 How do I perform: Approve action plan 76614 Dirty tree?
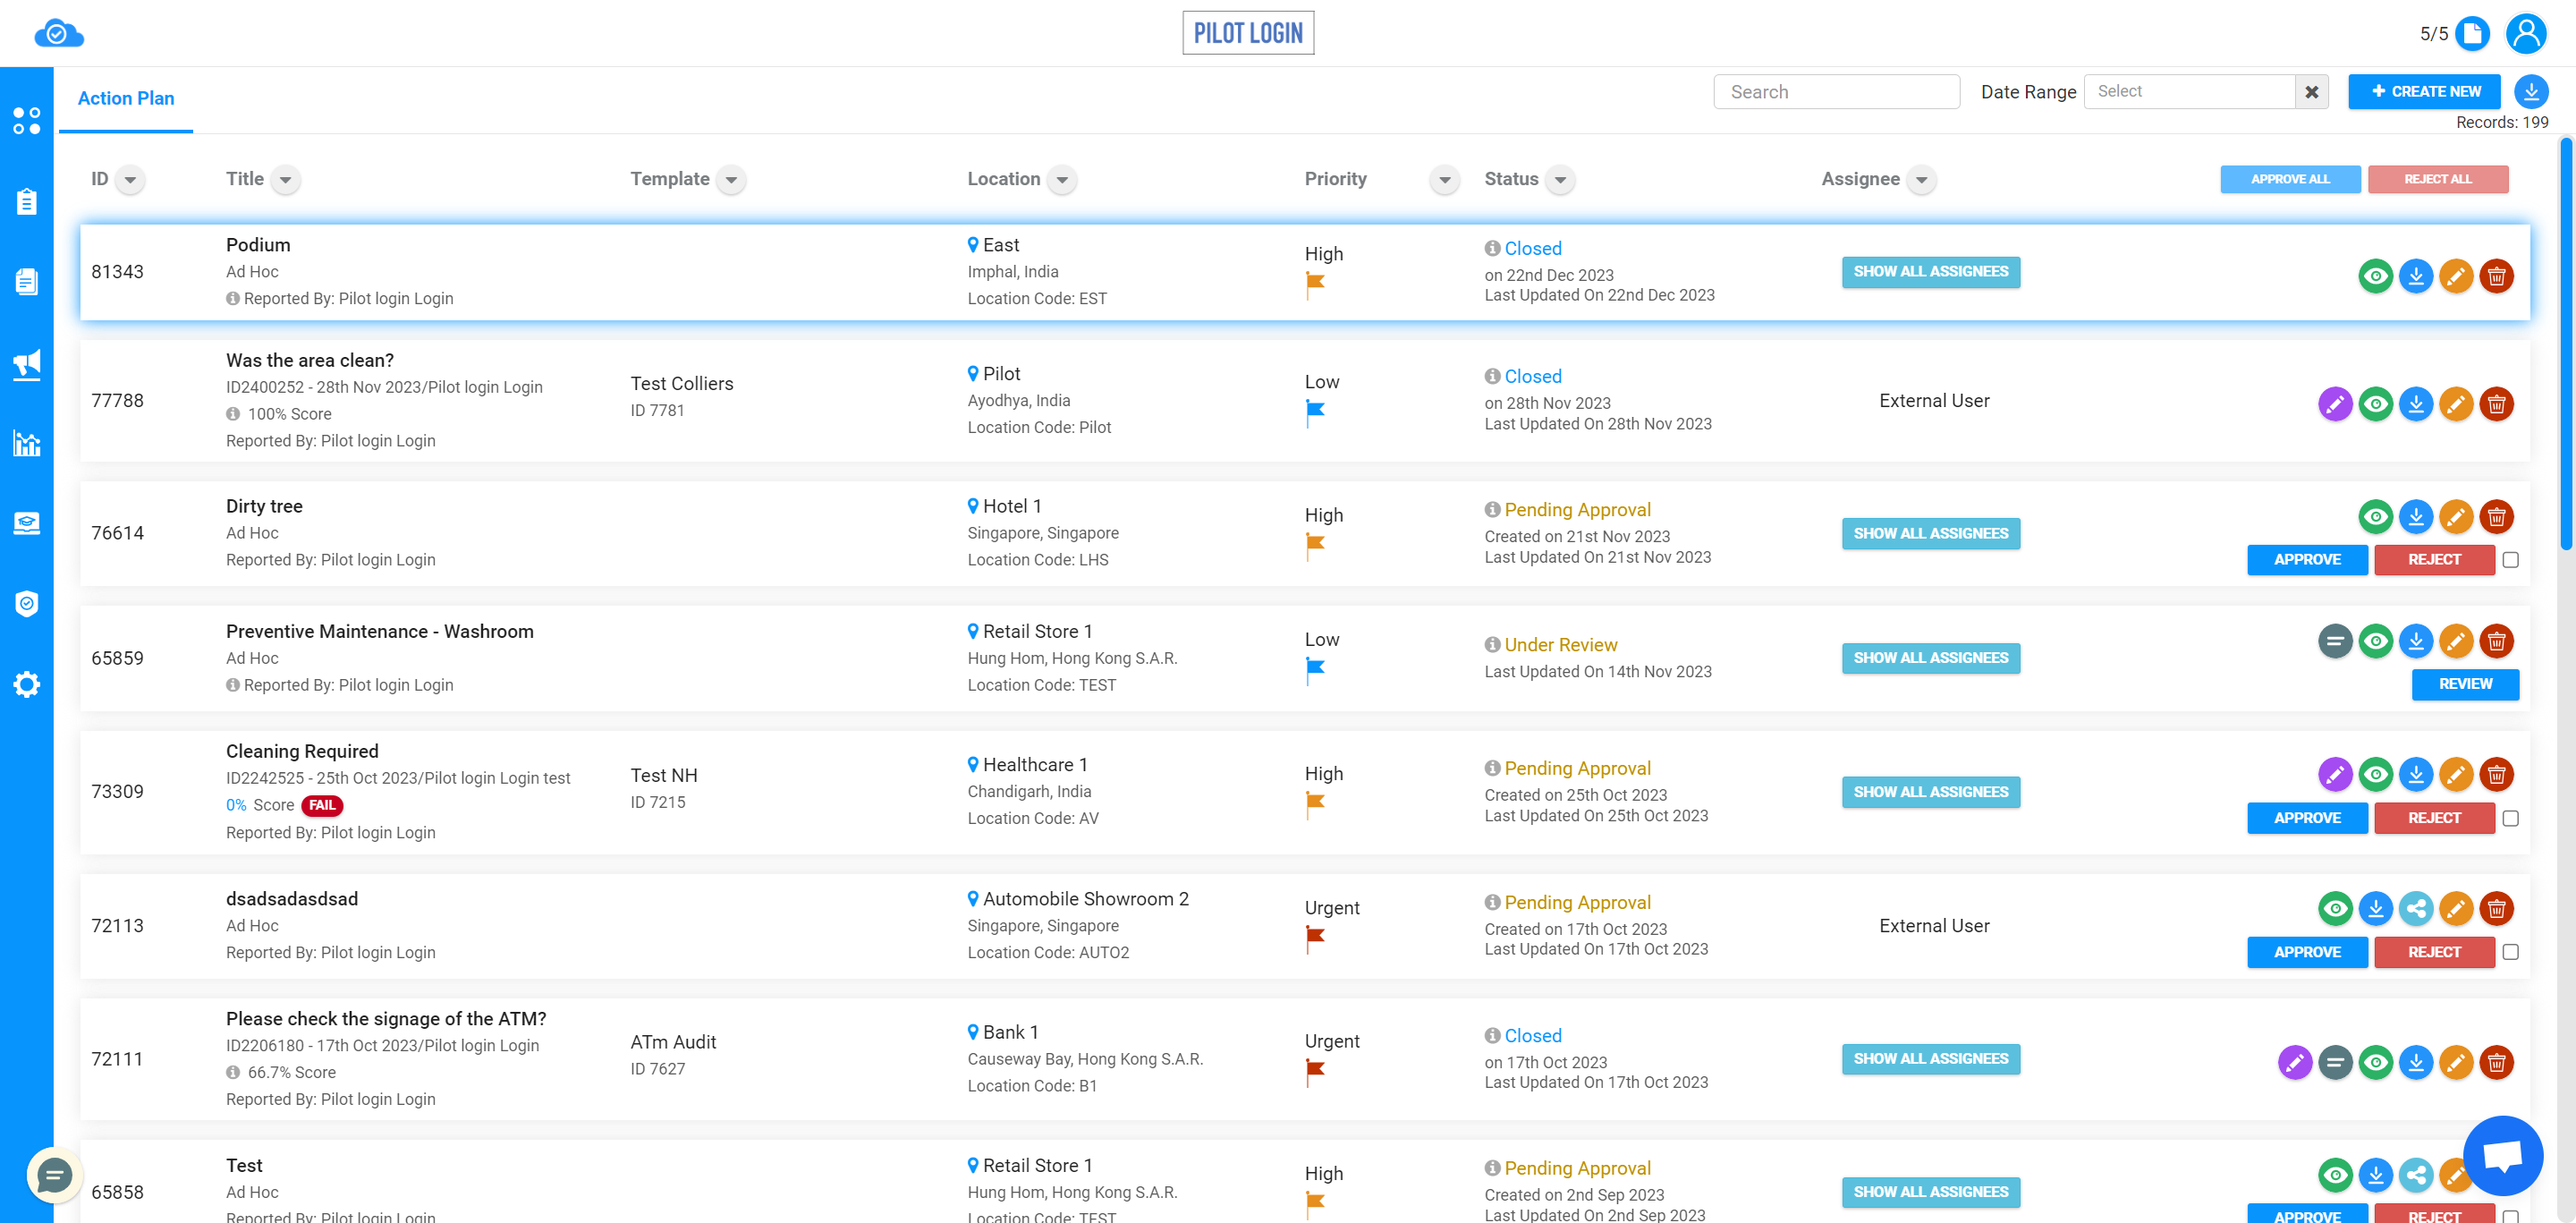(2306, 560)
